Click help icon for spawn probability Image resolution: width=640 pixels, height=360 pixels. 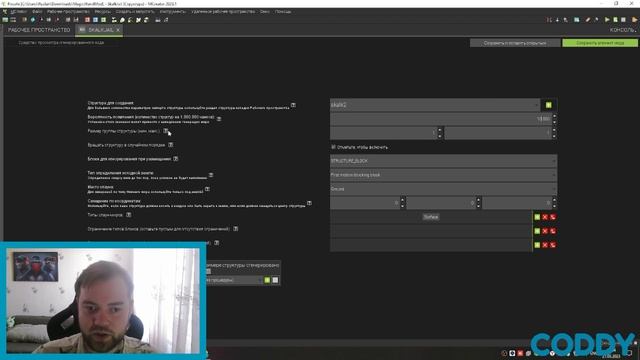(x=219, y=119)
